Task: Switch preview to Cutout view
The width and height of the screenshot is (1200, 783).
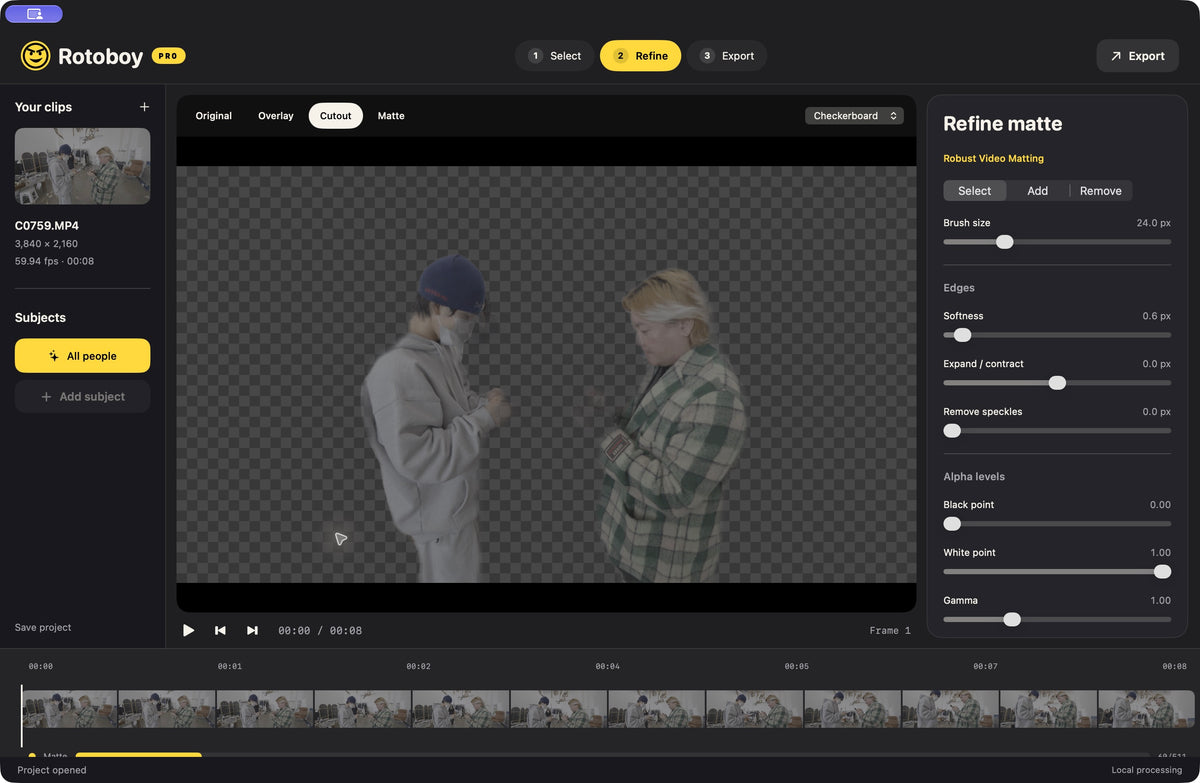Action: coord(335,116)
